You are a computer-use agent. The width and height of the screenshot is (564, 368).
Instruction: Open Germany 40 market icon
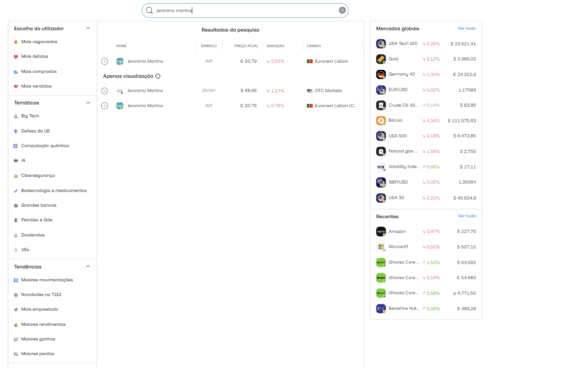click(x=381, y=74)
